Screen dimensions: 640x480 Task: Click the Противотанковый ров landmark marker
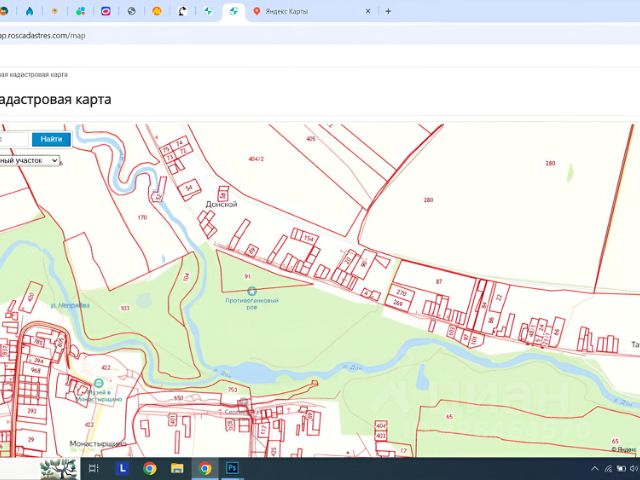(250, 290)
